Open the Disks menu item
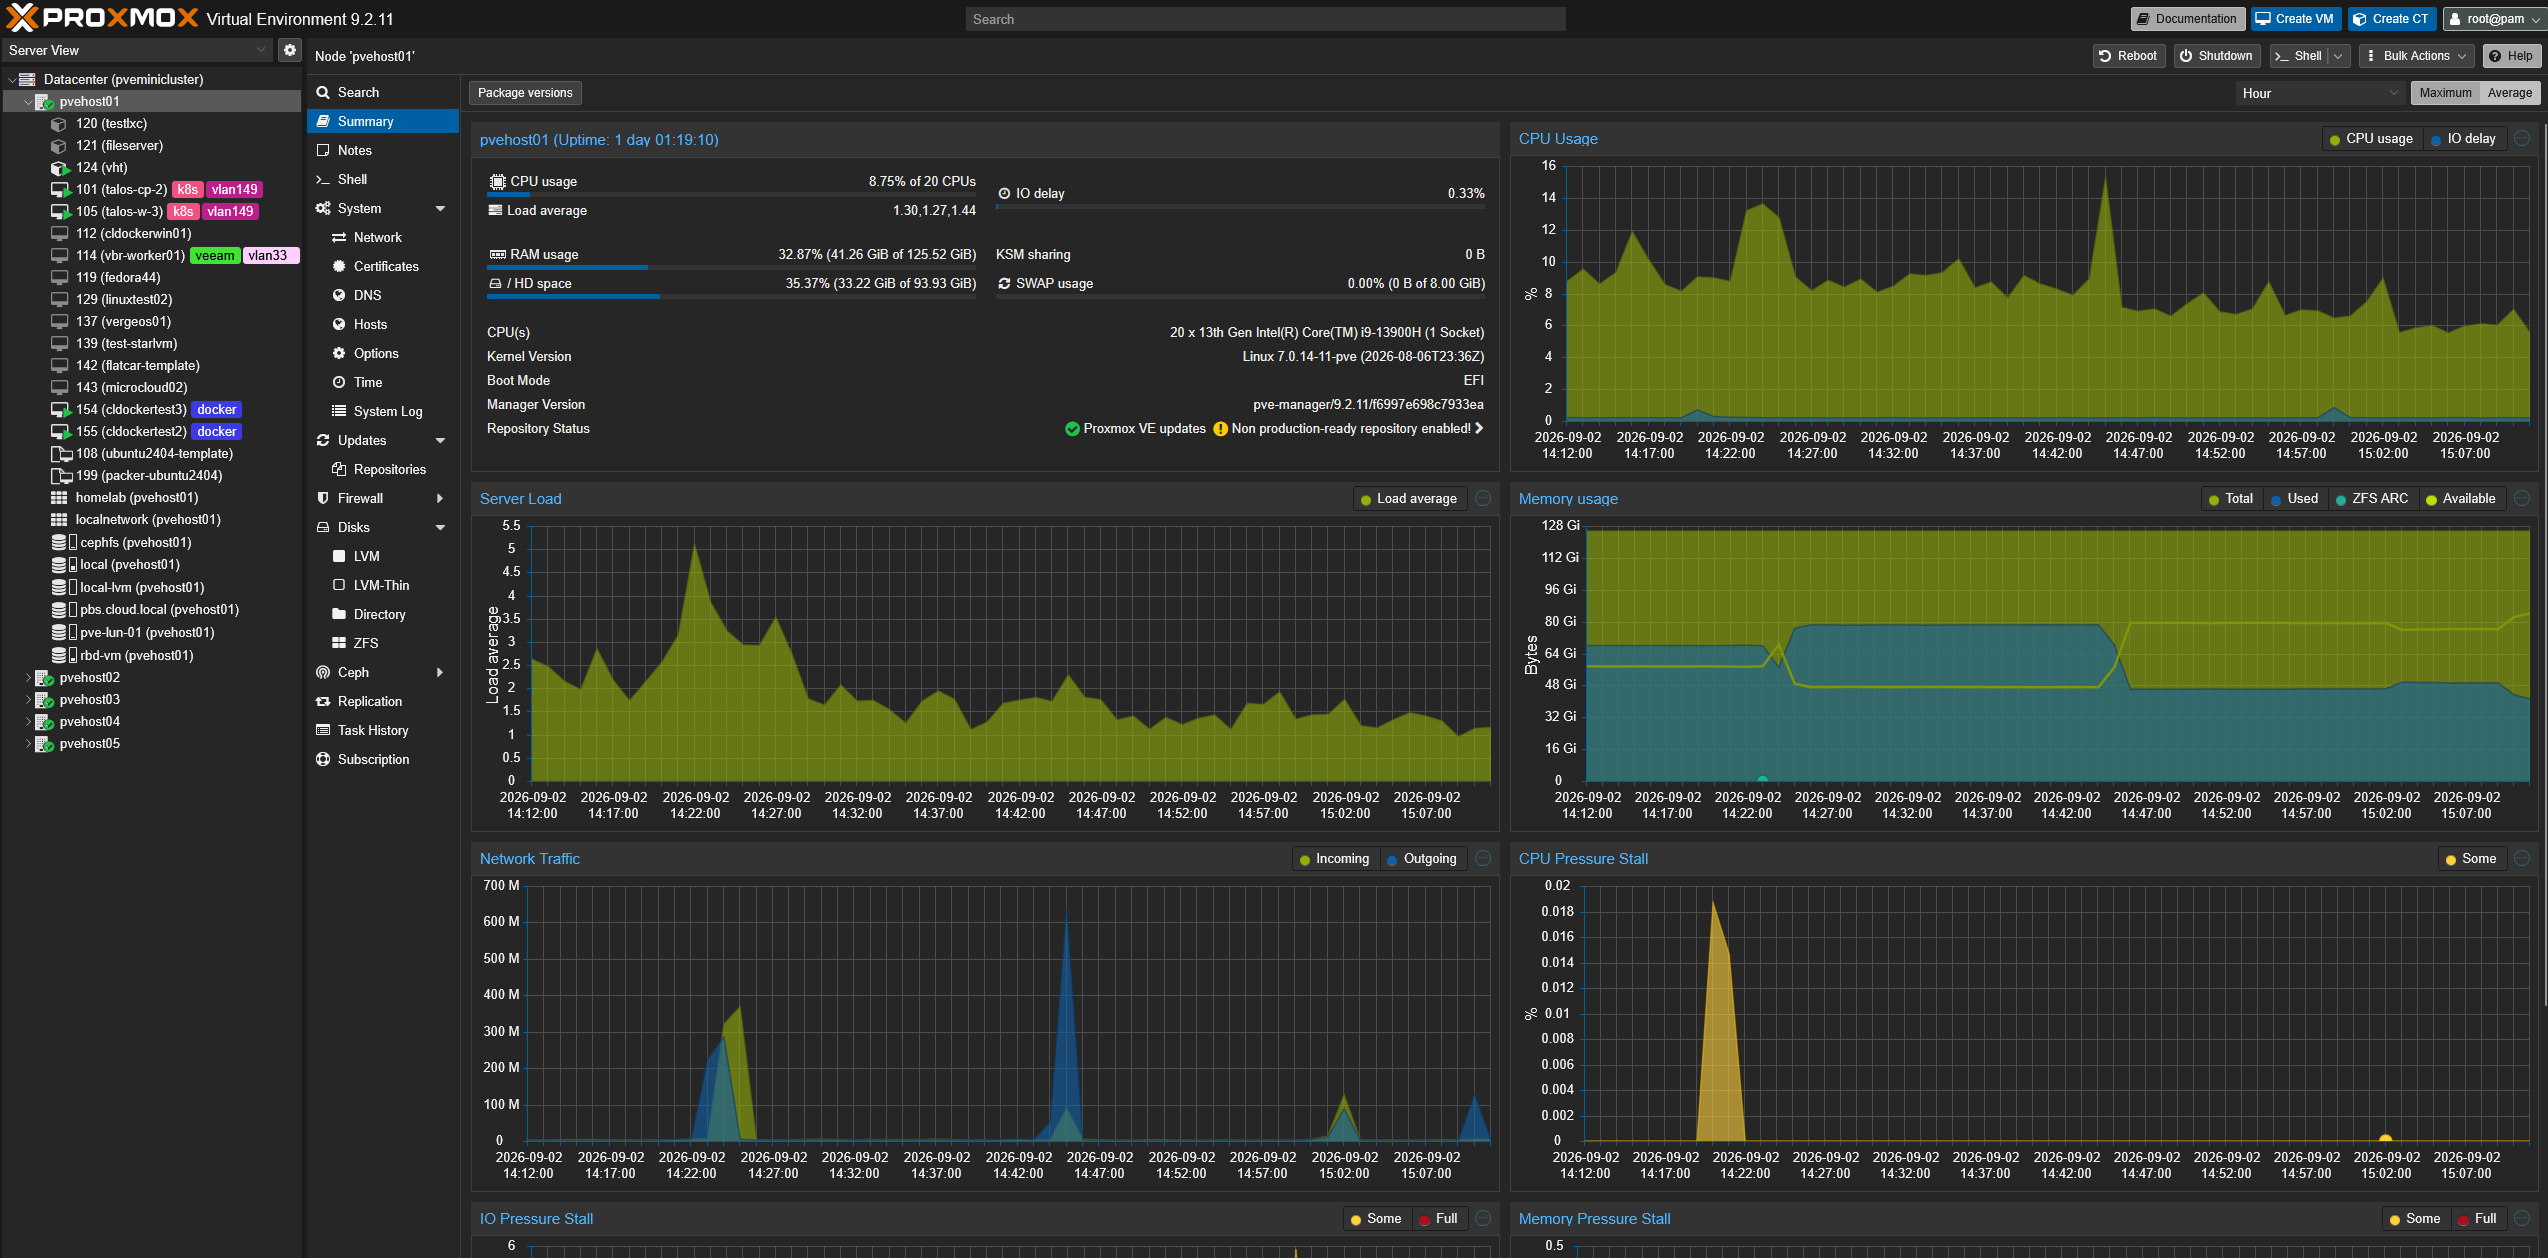Viewport: 2548px width, 1258px height. (x=383, y=527)
